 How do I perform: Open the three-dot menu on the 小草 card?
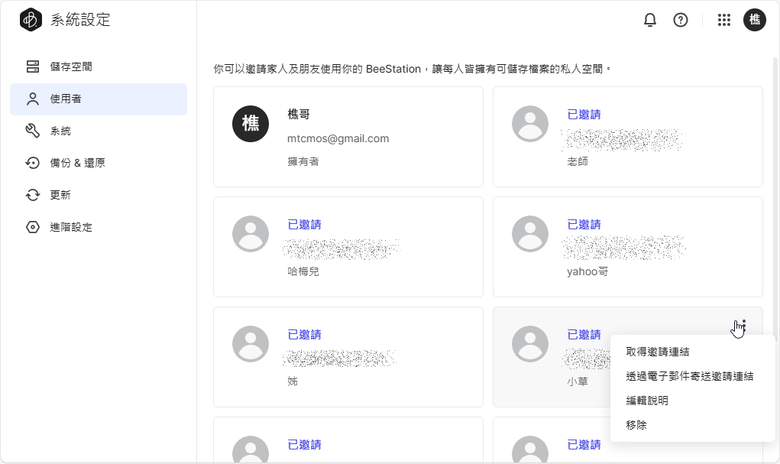tap(744, 326)
